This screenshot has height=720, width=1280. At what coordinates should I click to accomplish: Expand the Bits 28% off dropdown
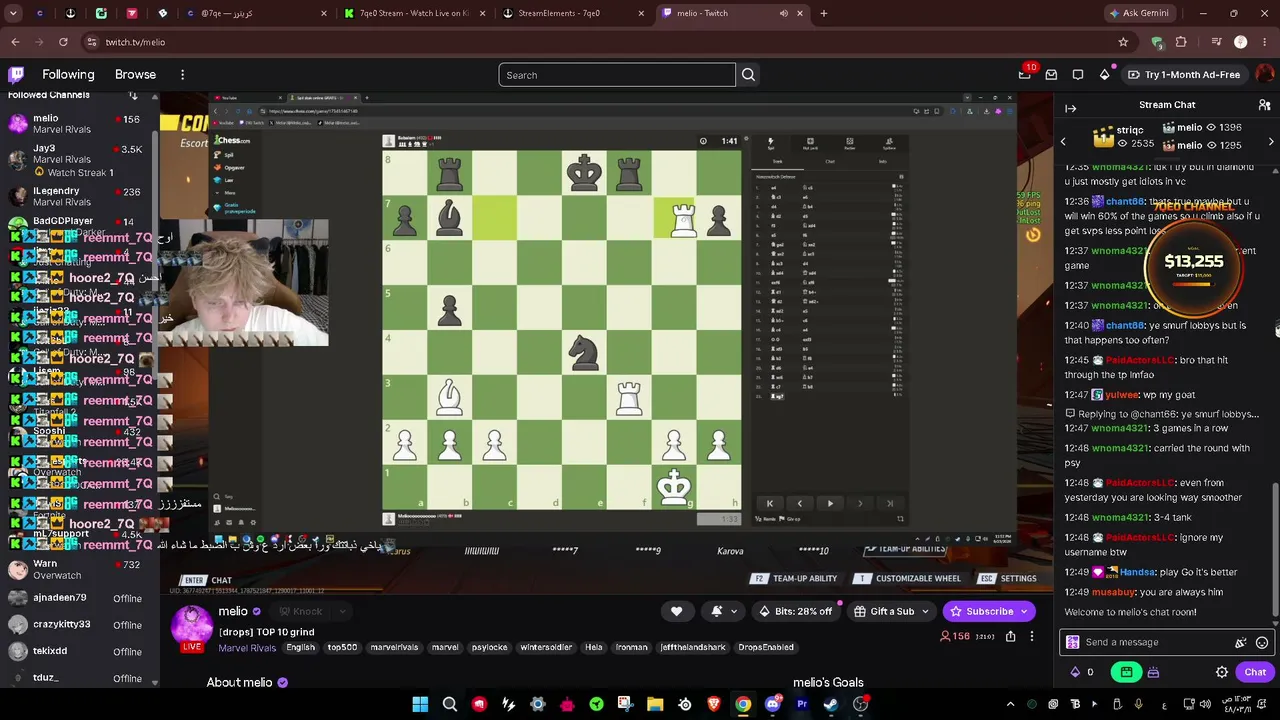point(797,611)
